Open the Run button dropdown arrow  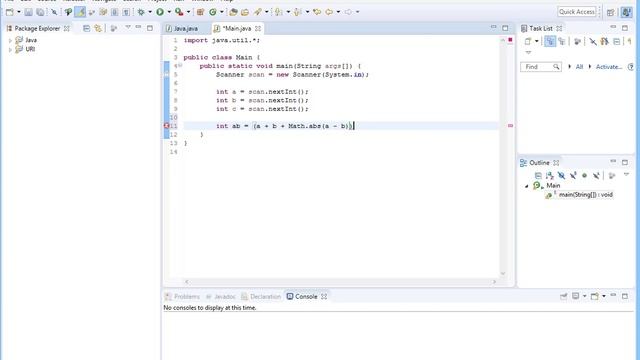point(169,12)
